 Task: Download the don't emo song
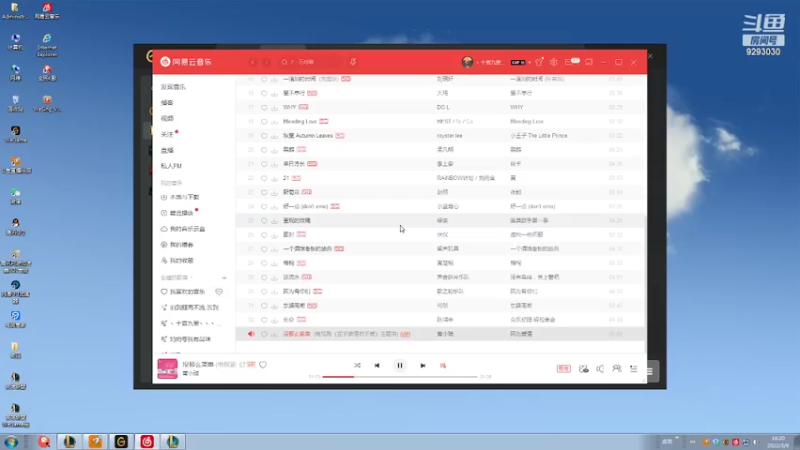274,207
